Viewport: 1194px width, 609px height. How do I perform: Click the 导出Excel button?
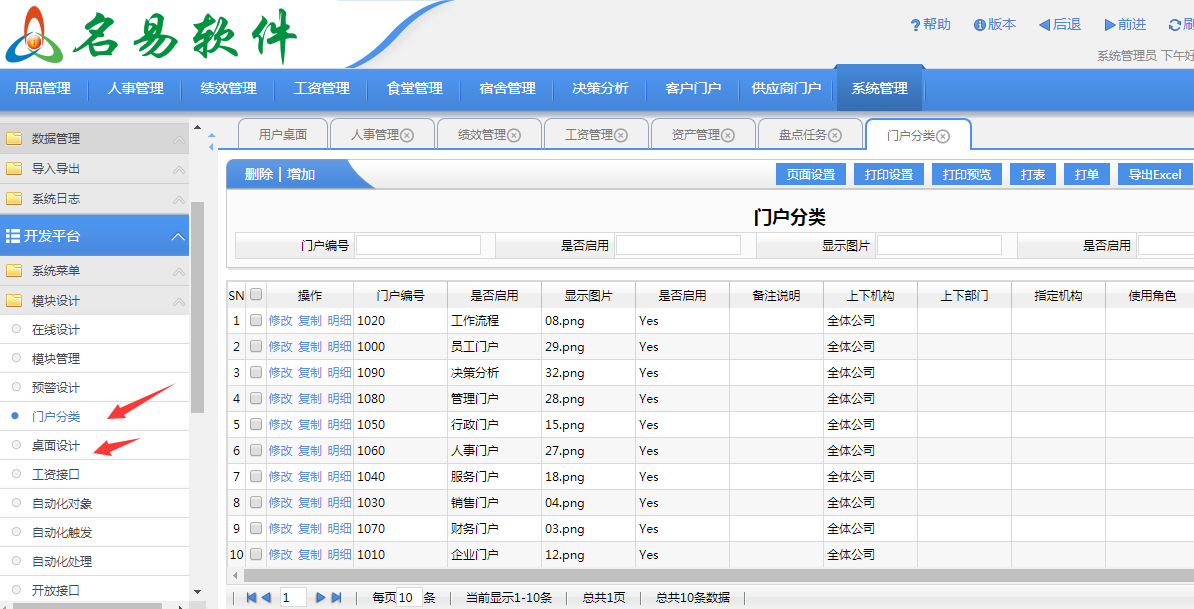[x=1154, y=175]
